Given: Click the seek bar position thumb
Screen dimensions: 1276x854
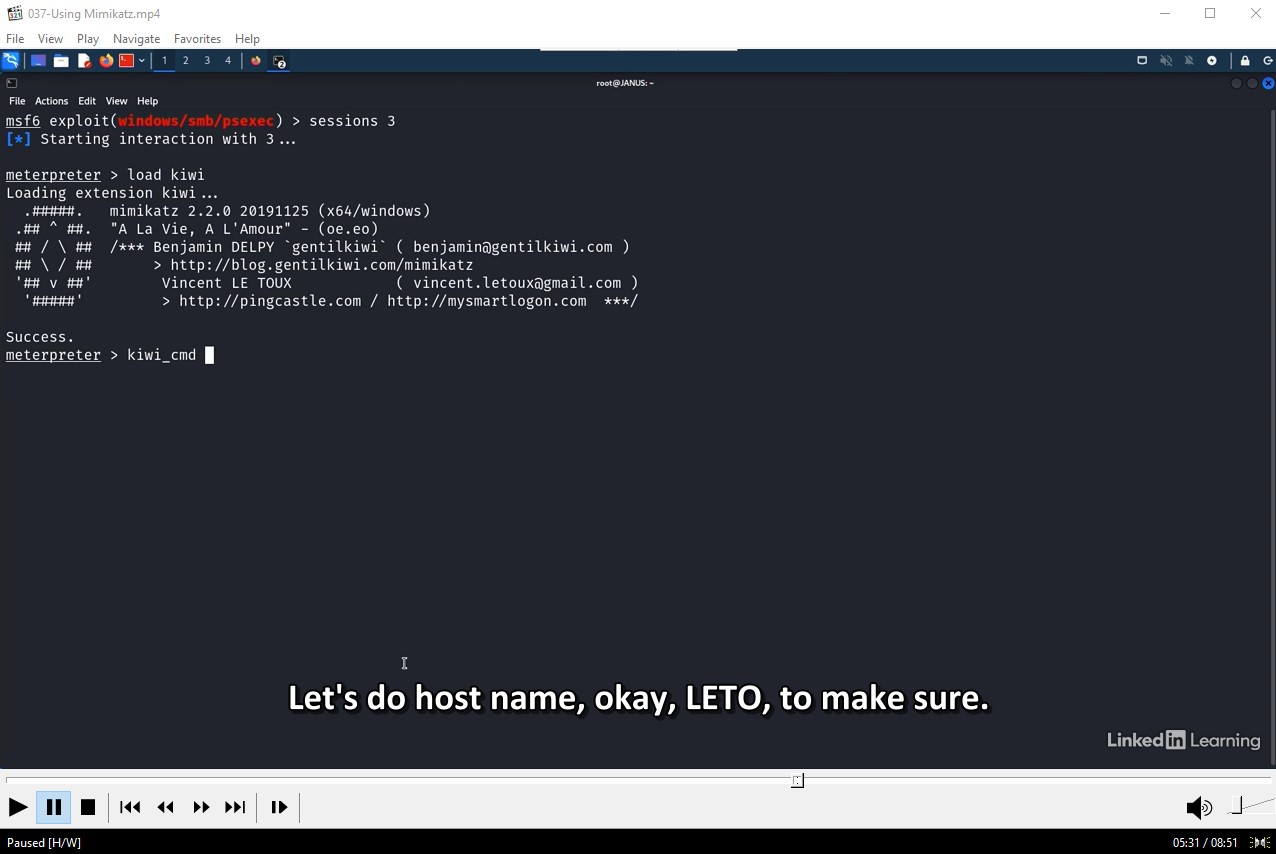Looking at the screenshot, I should point(797,780).
